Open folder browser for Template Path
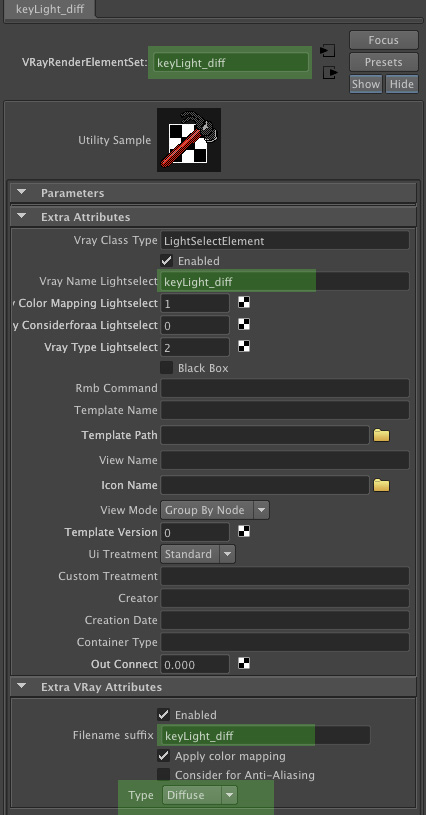Viewport: 426px width, 815px height. [381, 436]
